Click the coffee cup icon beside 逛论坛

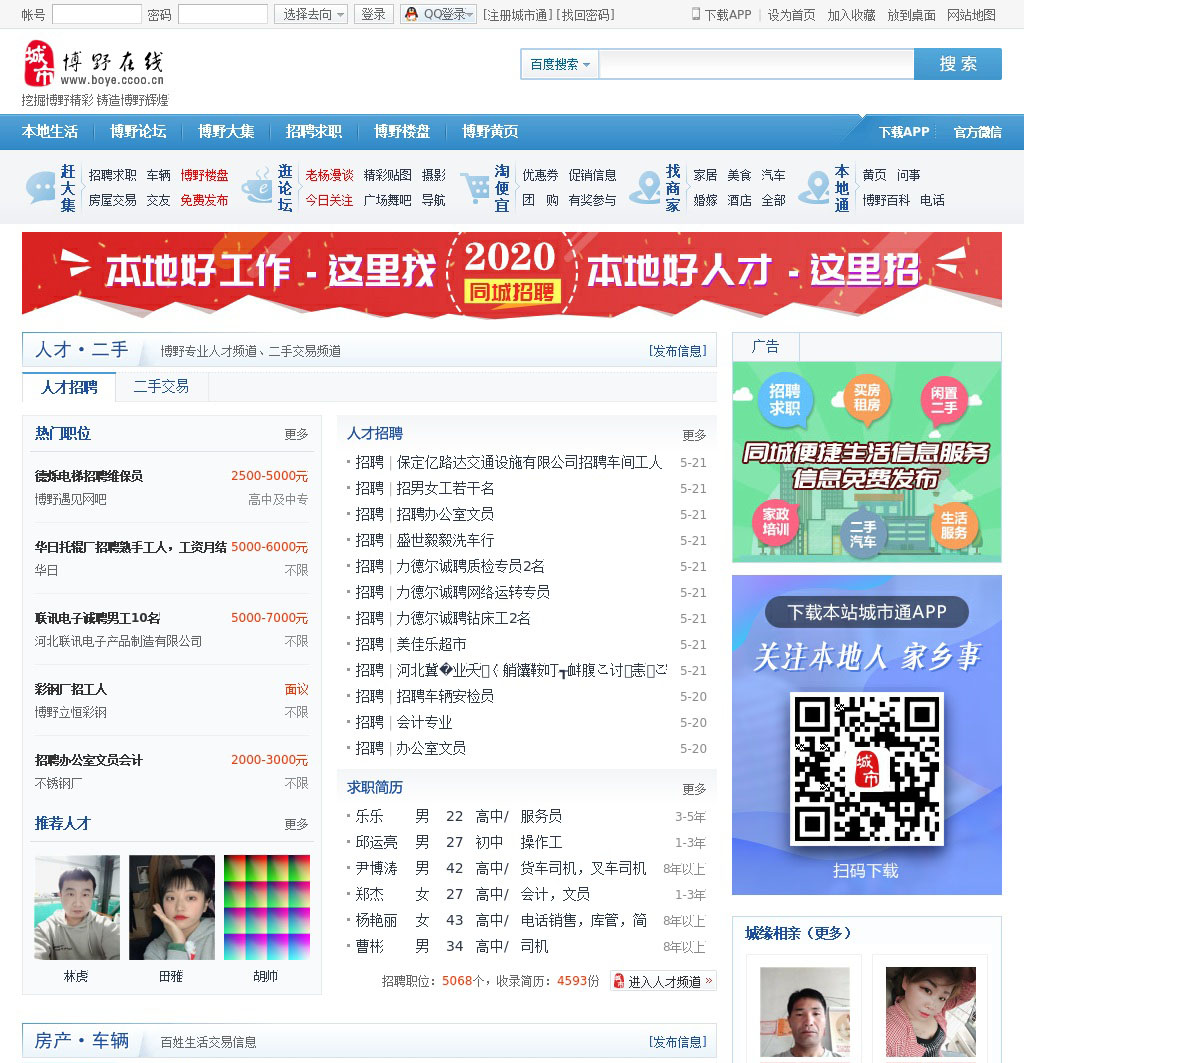click(x=258, y=188)
